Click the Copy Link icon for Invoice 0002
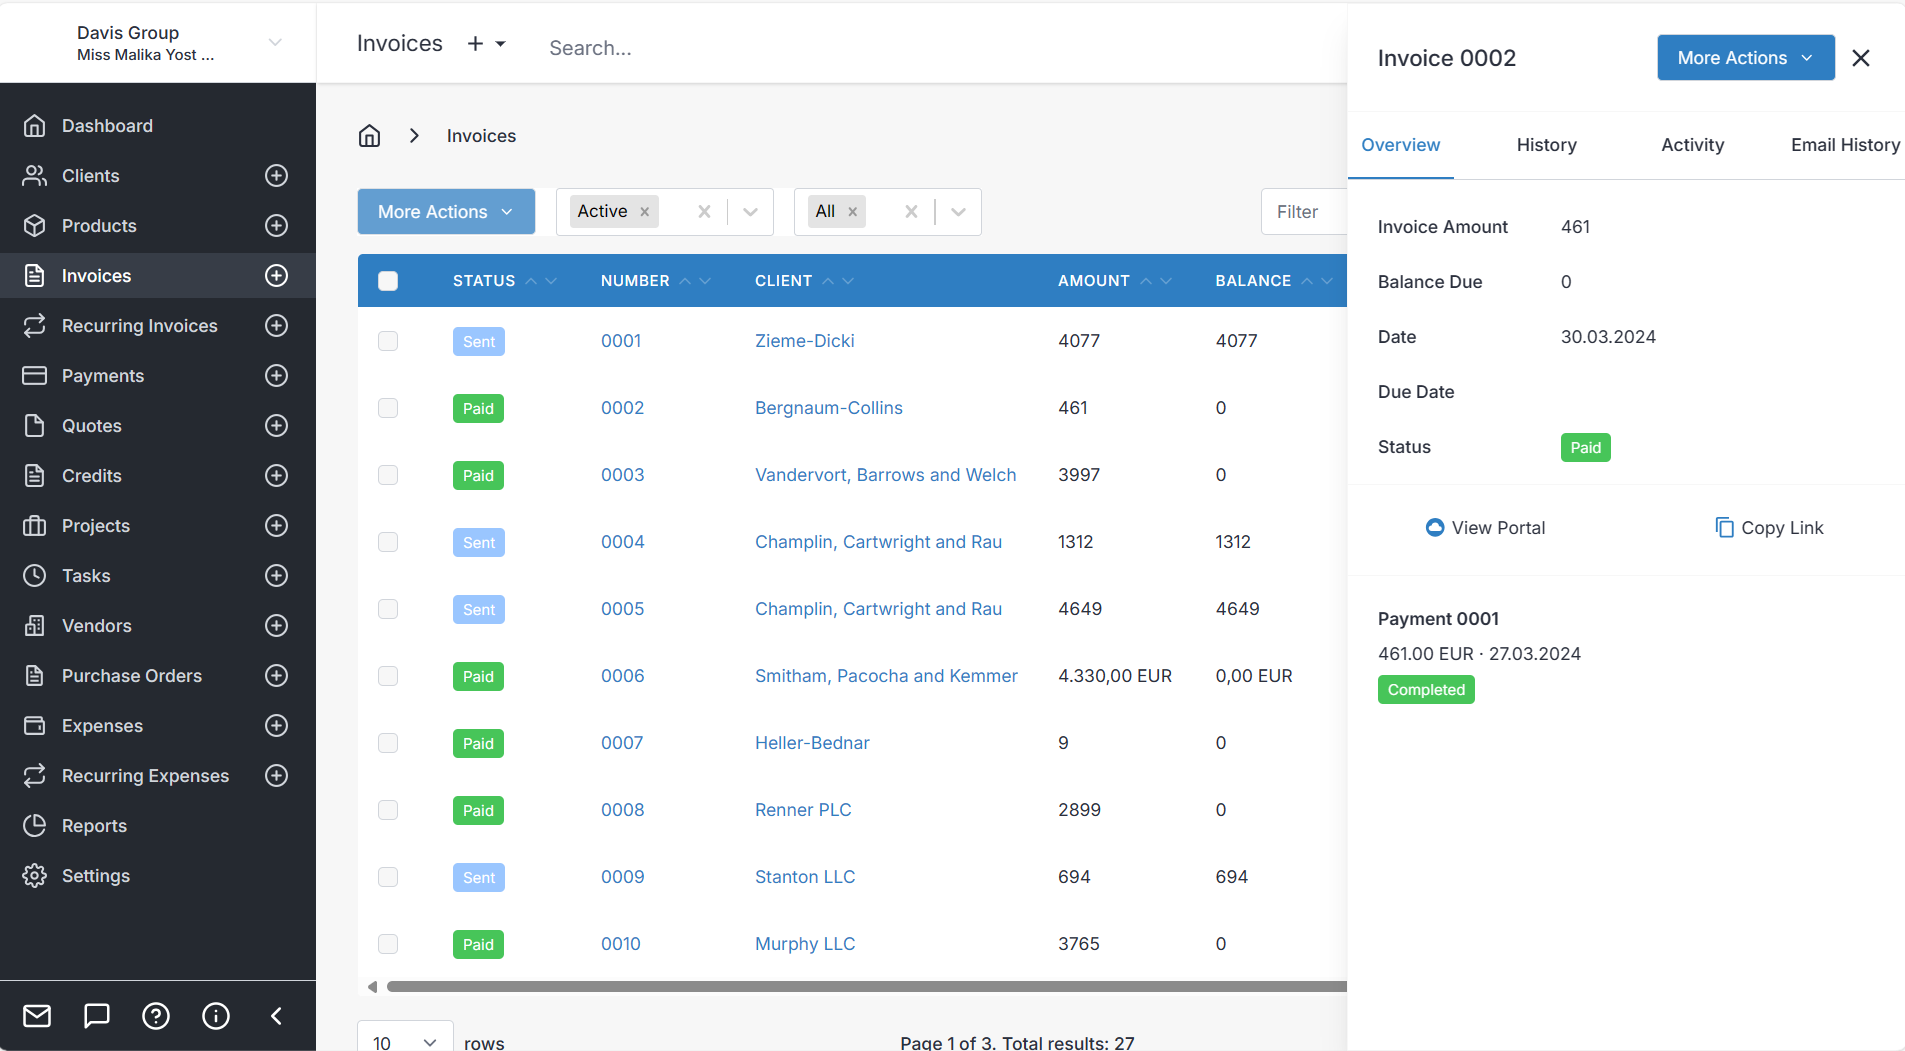This screenshot has height=1051, width=1905. click(x=1723, y=527)
